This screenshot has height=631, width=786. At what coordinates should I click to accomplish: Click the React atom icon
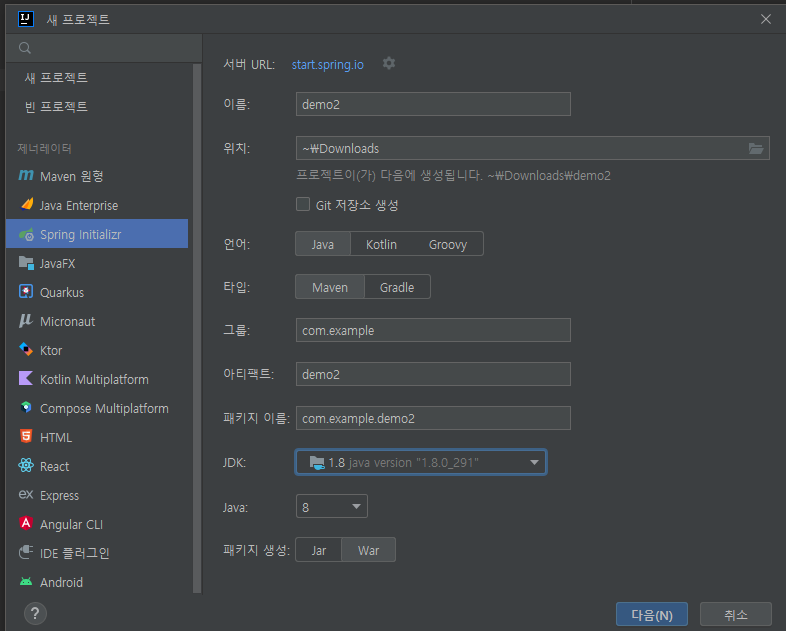tap(26, 466)
